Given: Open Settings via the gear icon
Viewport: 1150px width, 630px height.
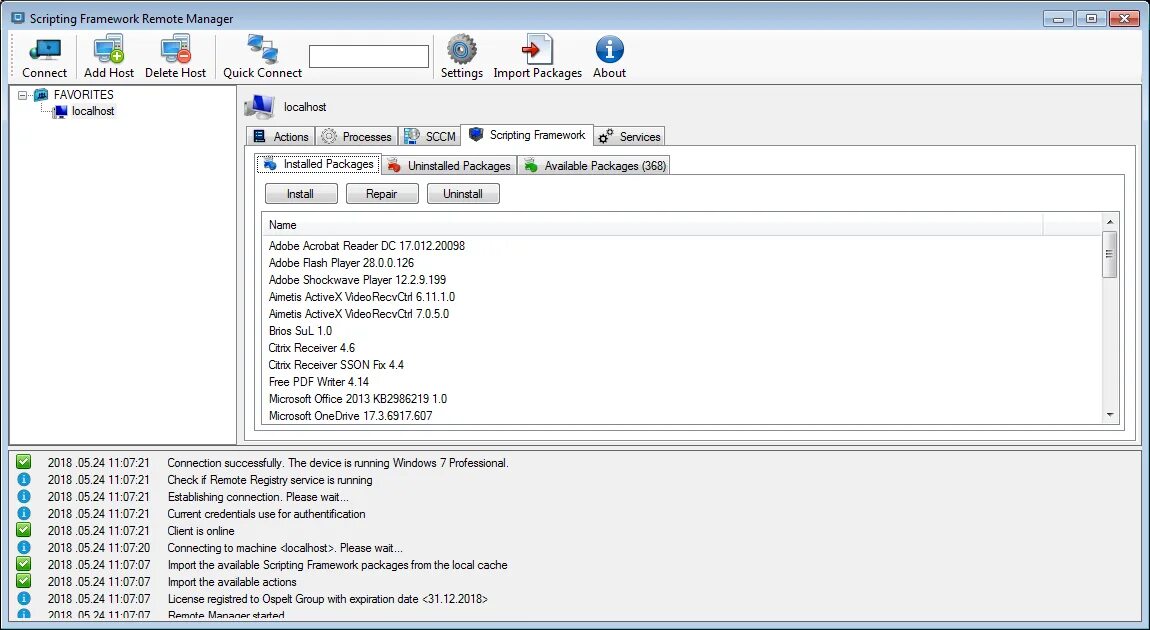Looking at the screenshot, I should click(x=461, y=50).
